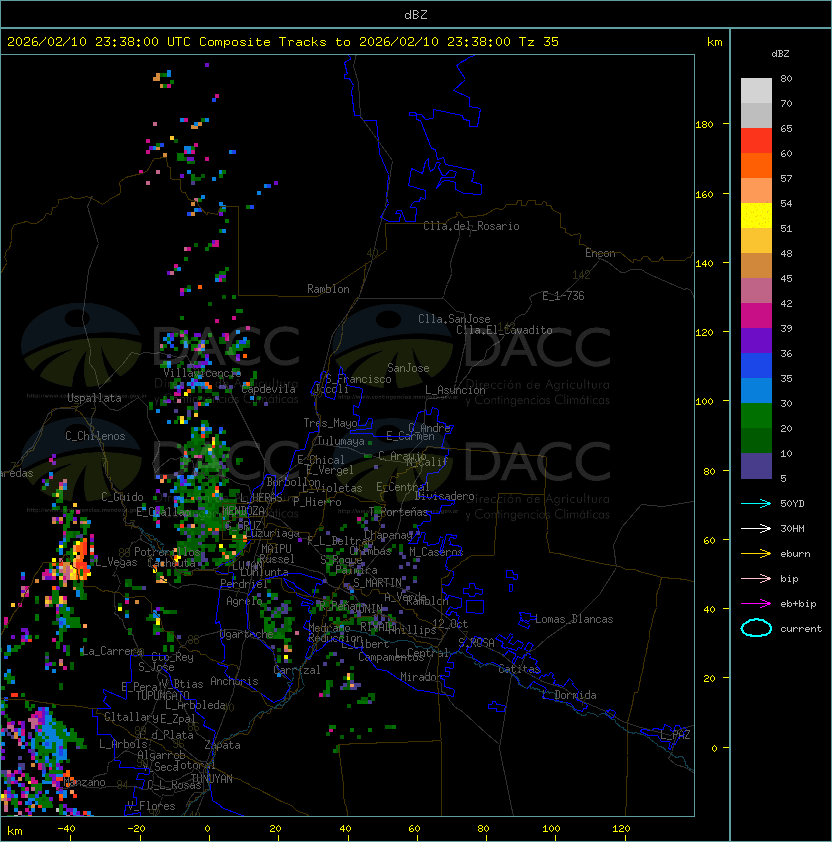Click the 'Uspallata' map label
Image resolution: width=832 pixels, height=842 pixels.
95,398
